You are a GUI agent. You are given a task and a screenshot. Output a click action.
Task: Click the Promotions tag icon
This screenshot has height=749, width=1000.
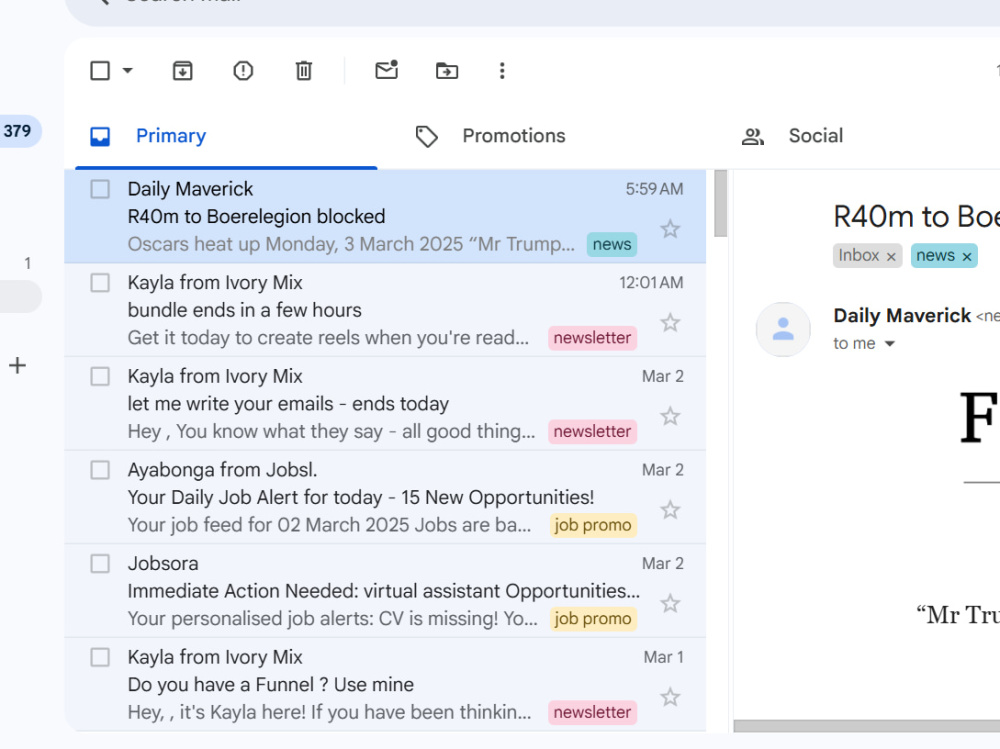427,137
